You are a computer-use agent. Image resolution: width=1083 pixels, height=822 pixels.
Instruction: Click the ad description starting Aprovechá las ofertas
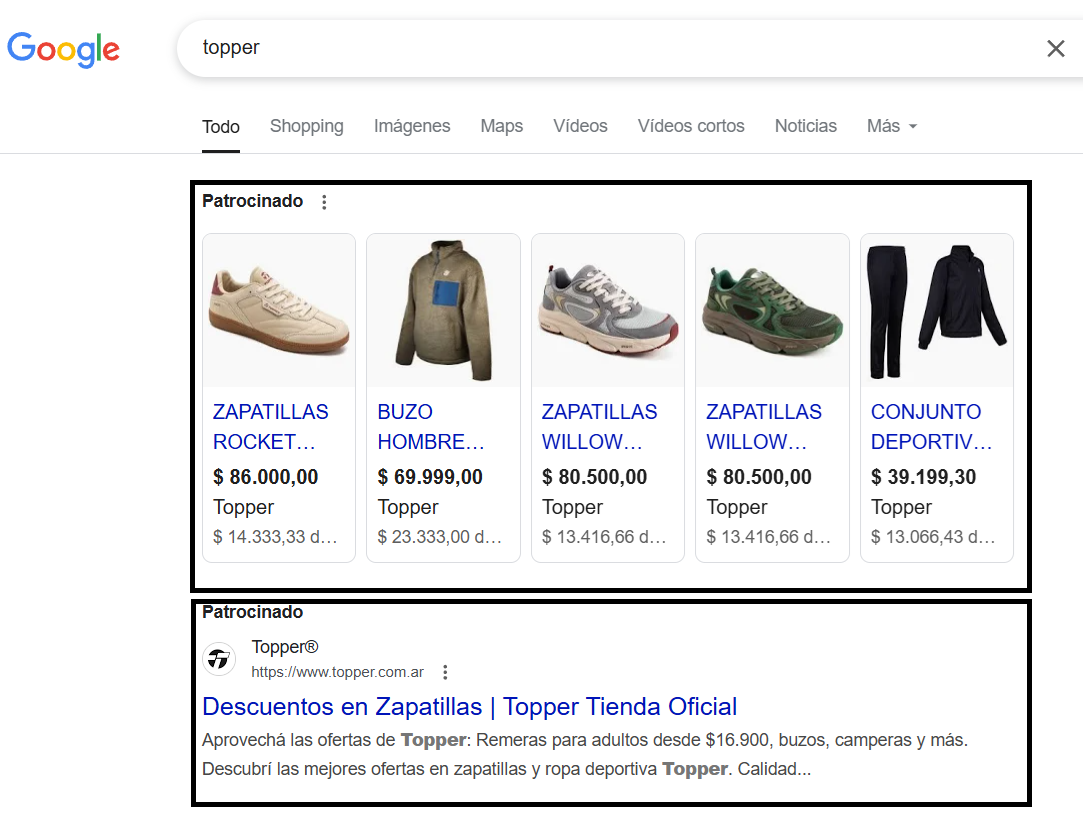[x=585, y=754]
